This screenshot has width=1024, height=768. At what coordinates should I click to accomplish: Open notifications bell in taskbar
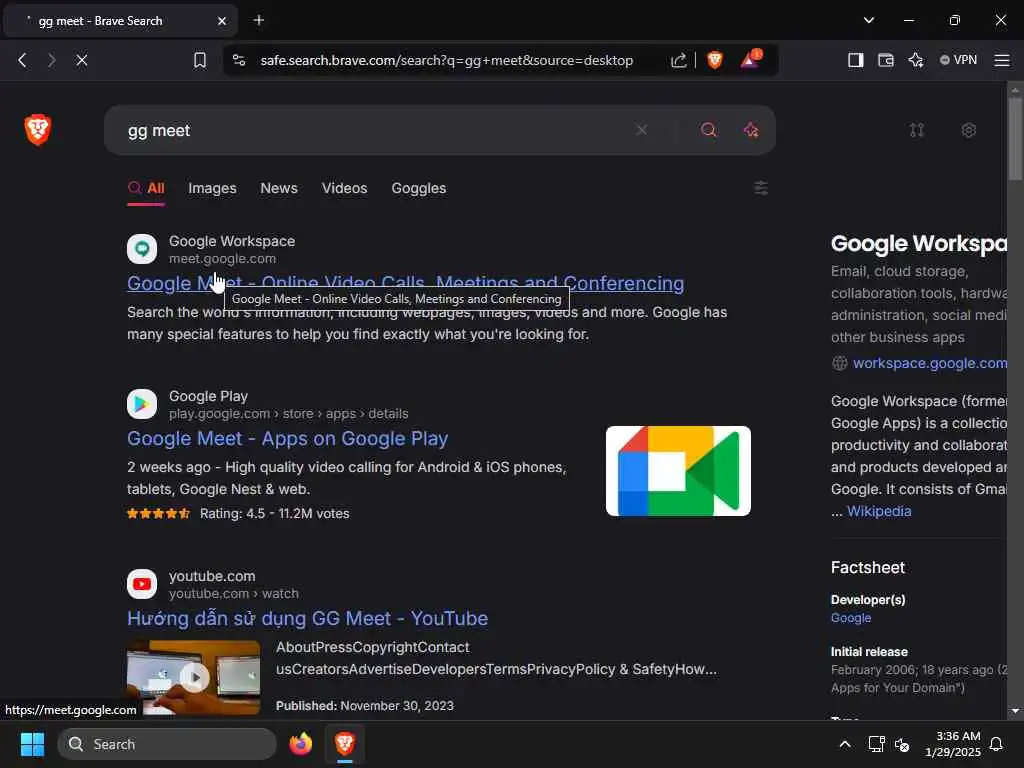[996, 744]
